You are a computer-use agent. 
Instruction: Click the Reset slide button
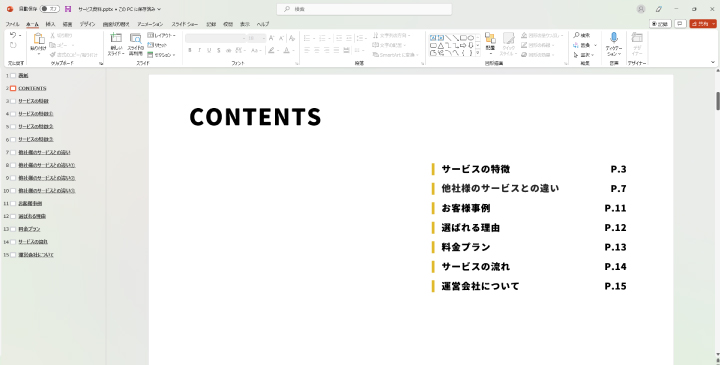(x=157, y=45)
